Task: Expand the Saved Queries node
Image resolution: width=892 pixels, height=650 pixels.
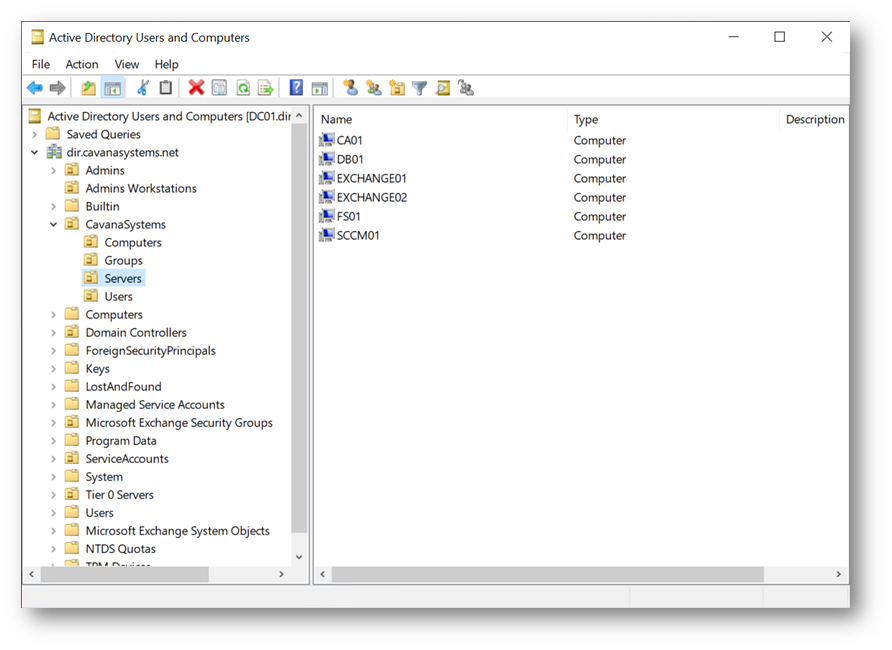Action: click(35, 134)
